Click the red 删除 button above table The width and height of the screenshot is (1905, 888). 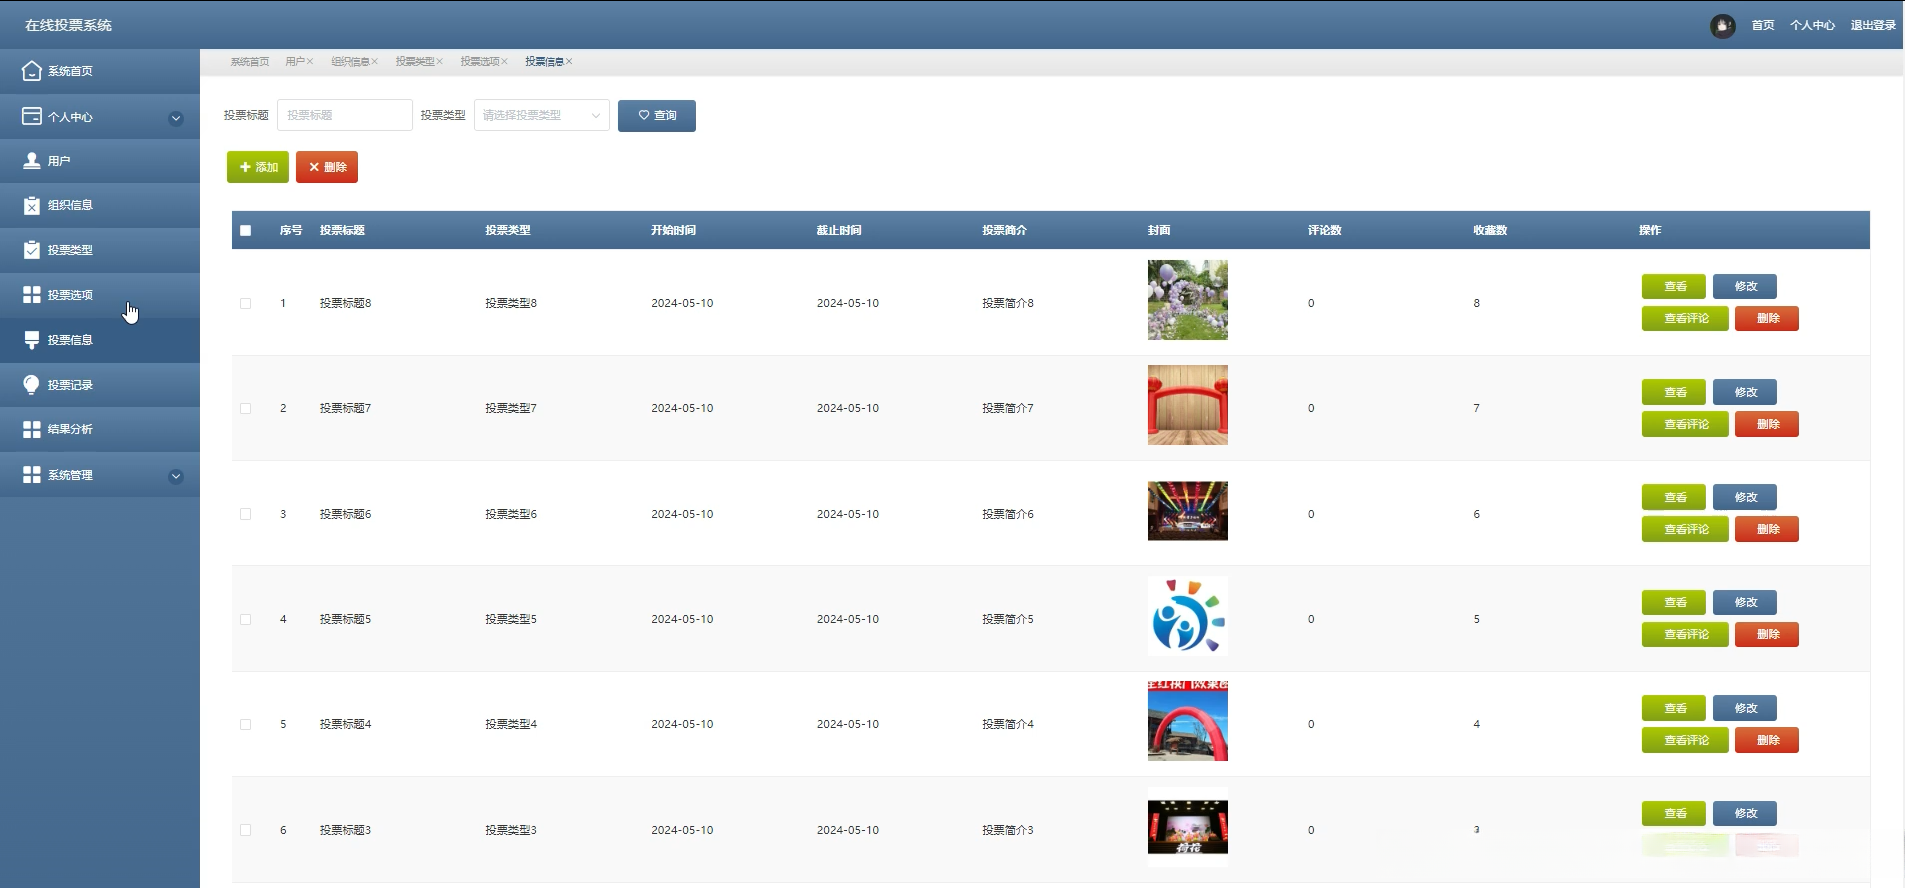click(x=327, y=167)
